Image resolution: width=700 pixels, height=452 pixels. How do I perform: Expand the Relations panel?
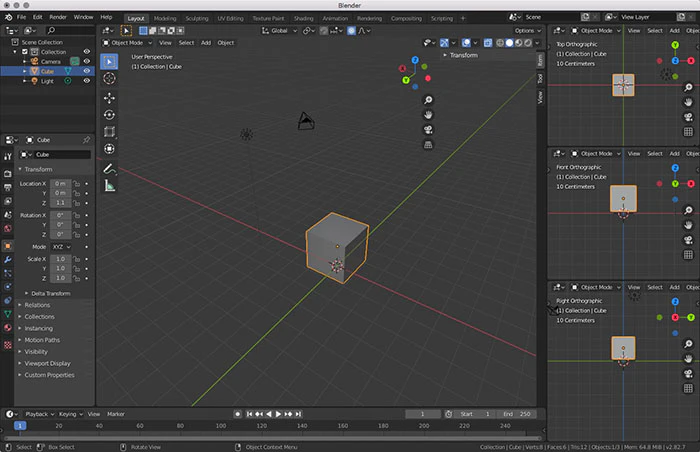35,305
